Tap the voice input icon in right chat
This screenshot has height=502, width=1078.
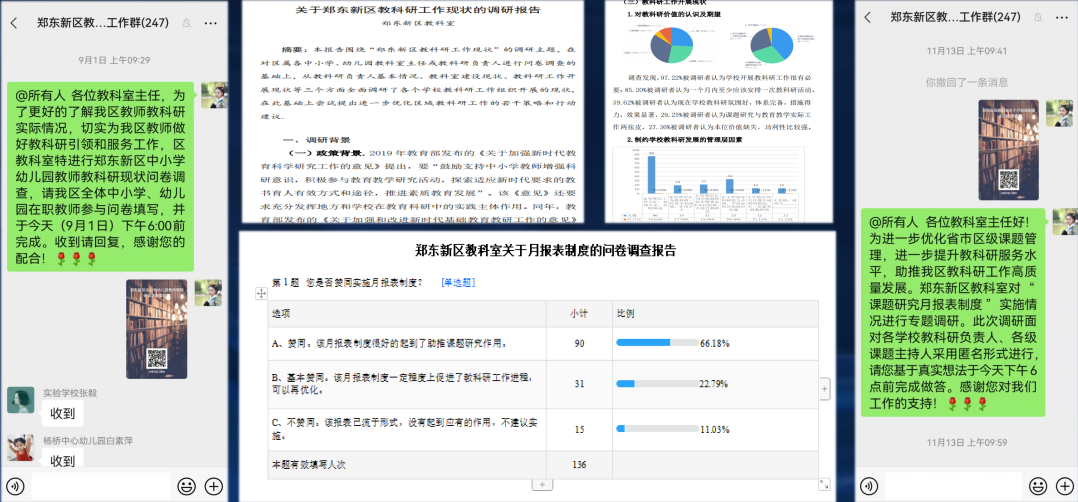[868, 486]
